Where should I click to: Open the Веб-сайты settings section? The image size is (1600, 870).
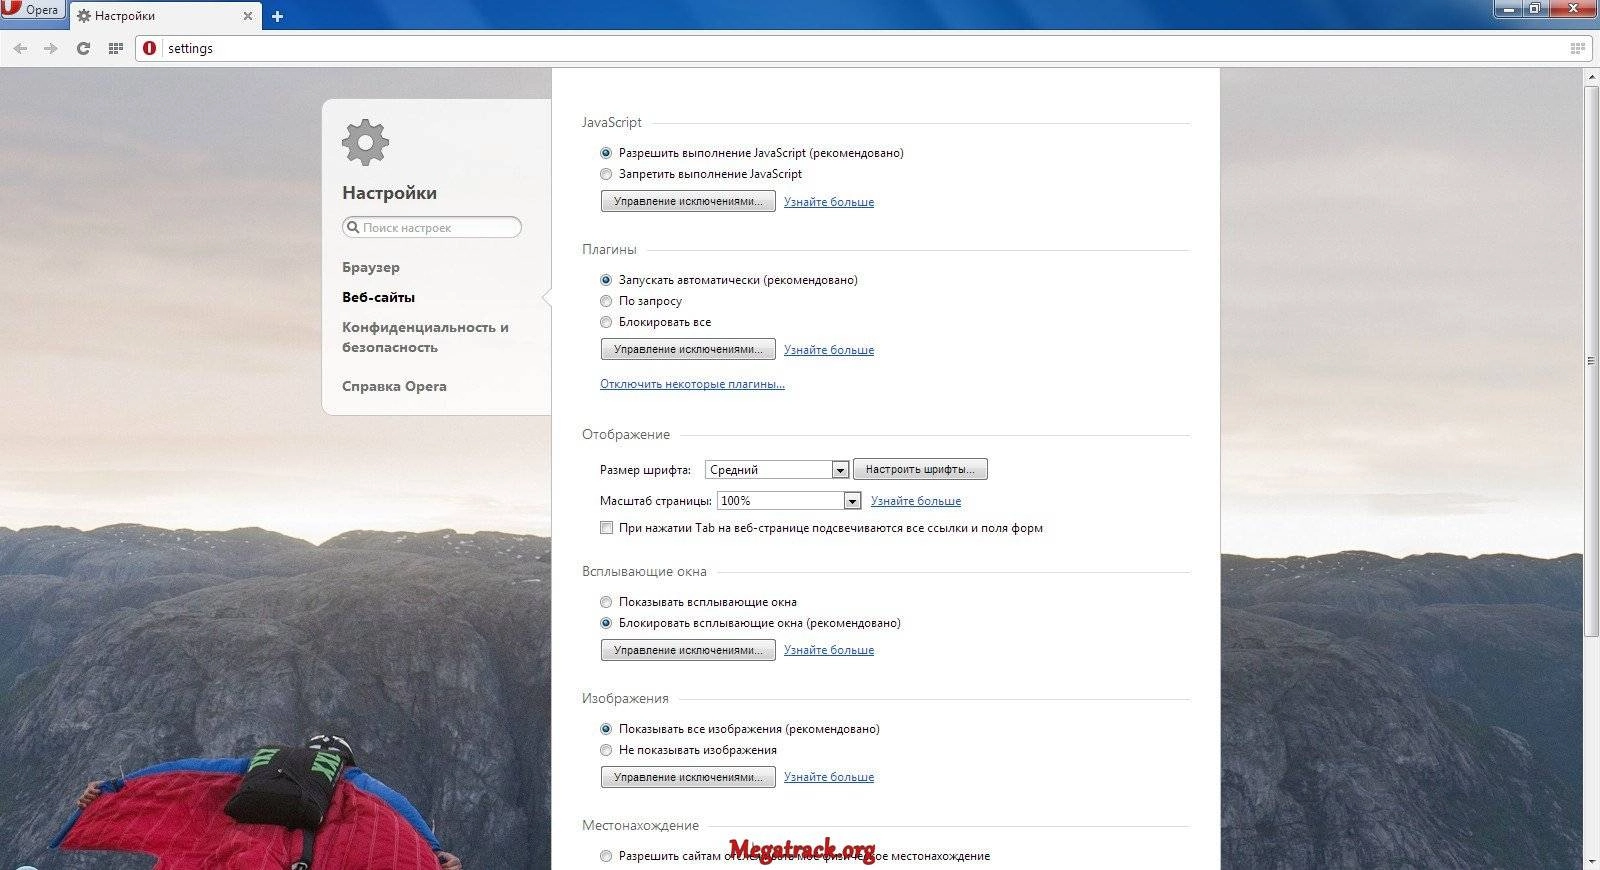pos(378,297)
